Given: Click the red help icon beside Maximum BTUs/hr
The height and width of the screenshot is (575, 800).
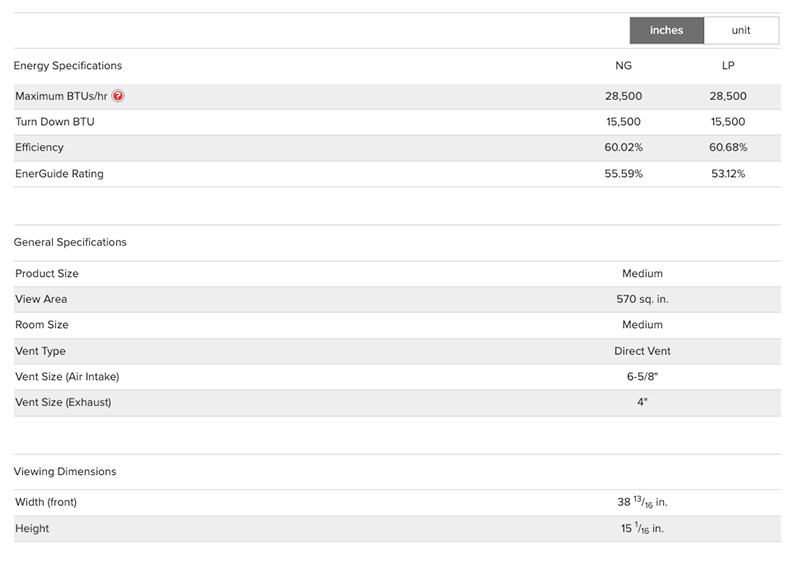Looking at the screenshot, I should [x=118, y=96].
